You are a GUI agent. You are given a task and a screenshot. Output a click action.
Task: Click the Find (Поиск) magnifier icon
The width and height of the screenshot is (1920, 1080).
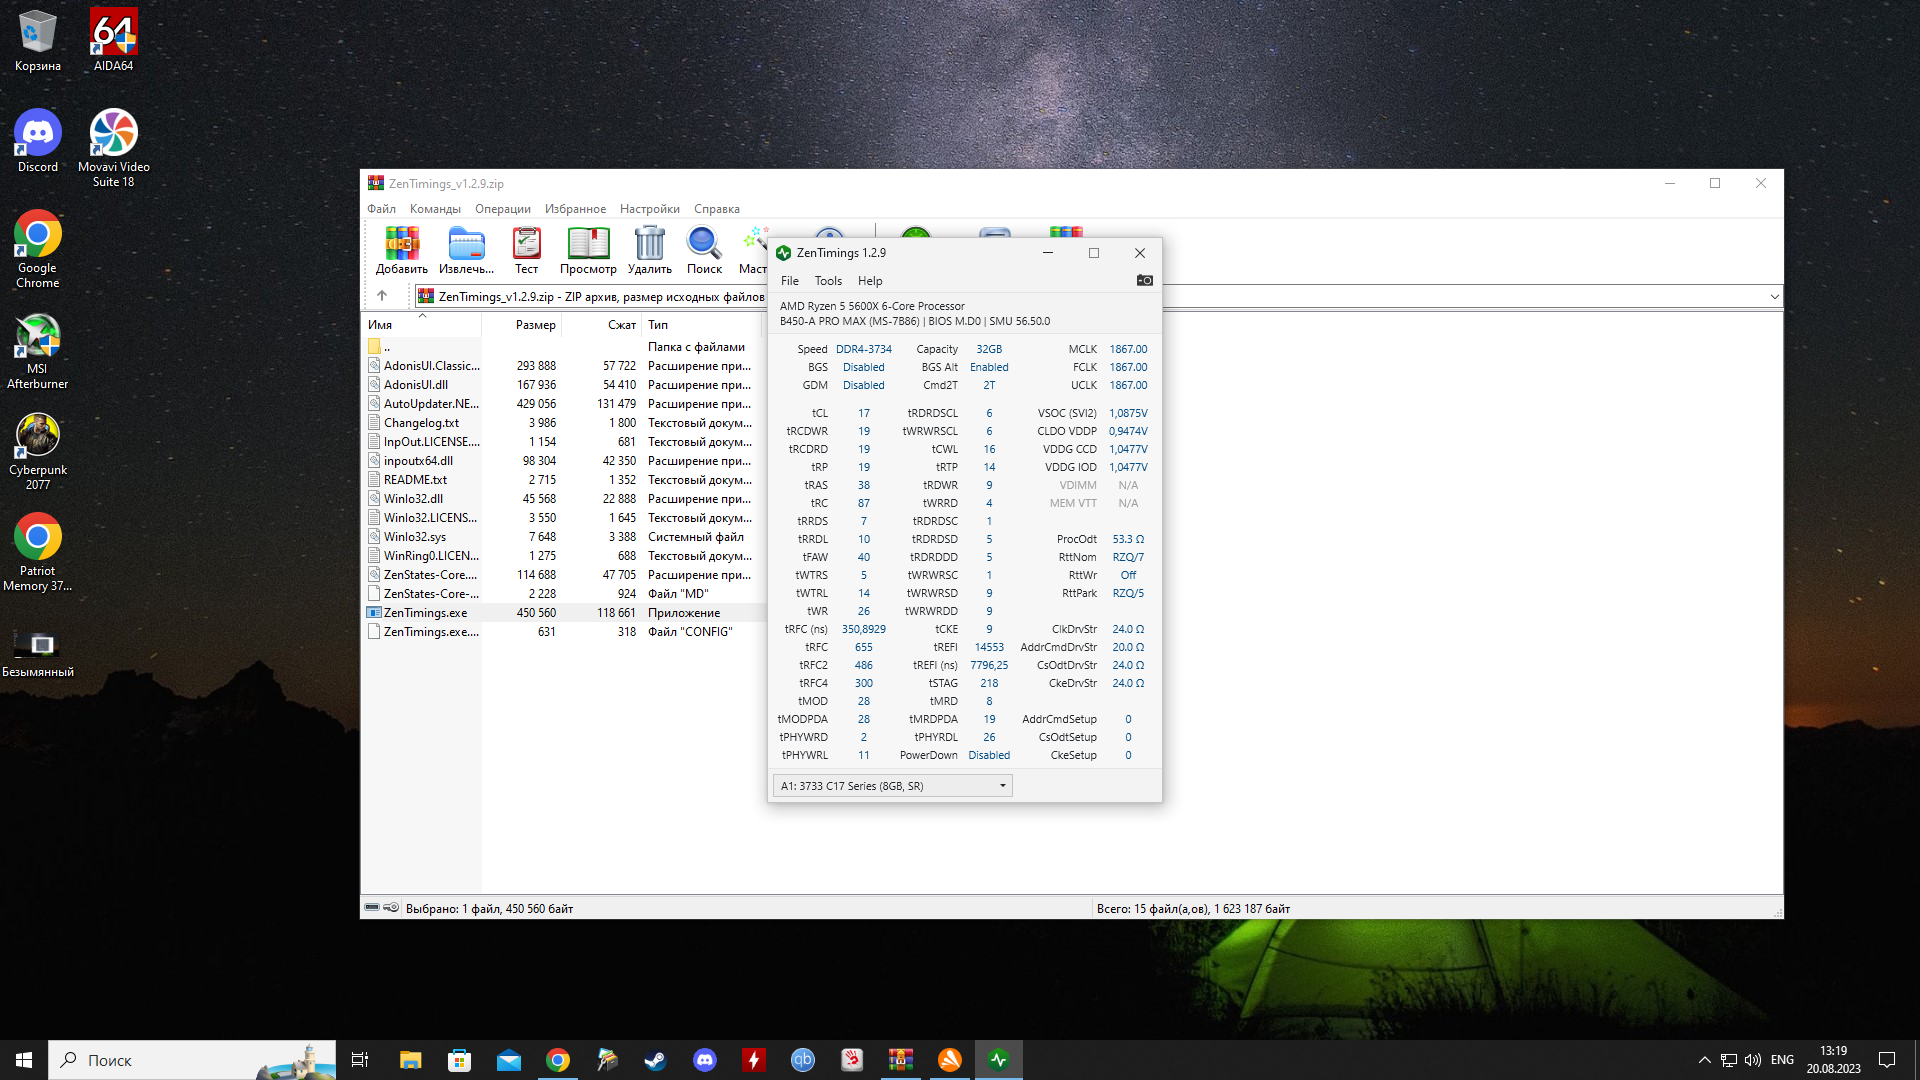[x=704, y=244]
